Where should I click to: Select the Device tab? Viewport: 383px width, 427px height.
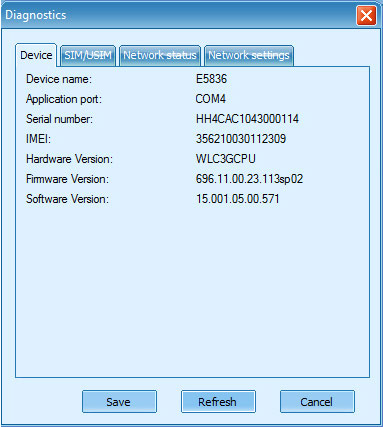coord(36,55)
